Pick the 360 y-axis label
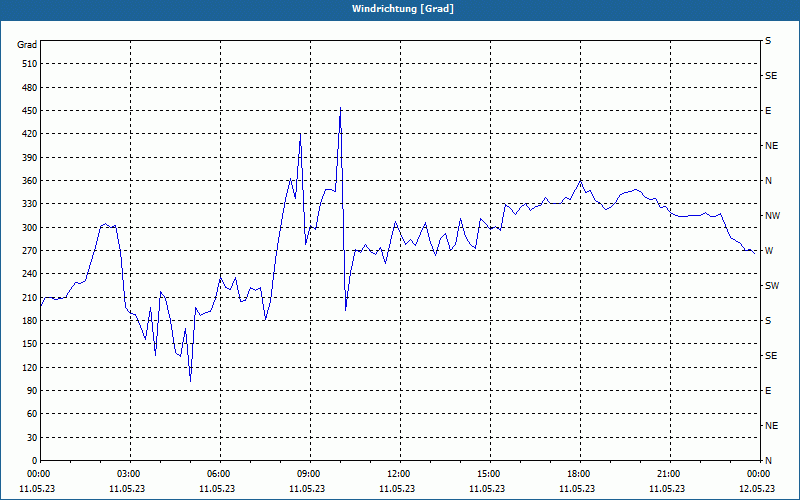Screen dimensions: 800x500 coord(30,181)
